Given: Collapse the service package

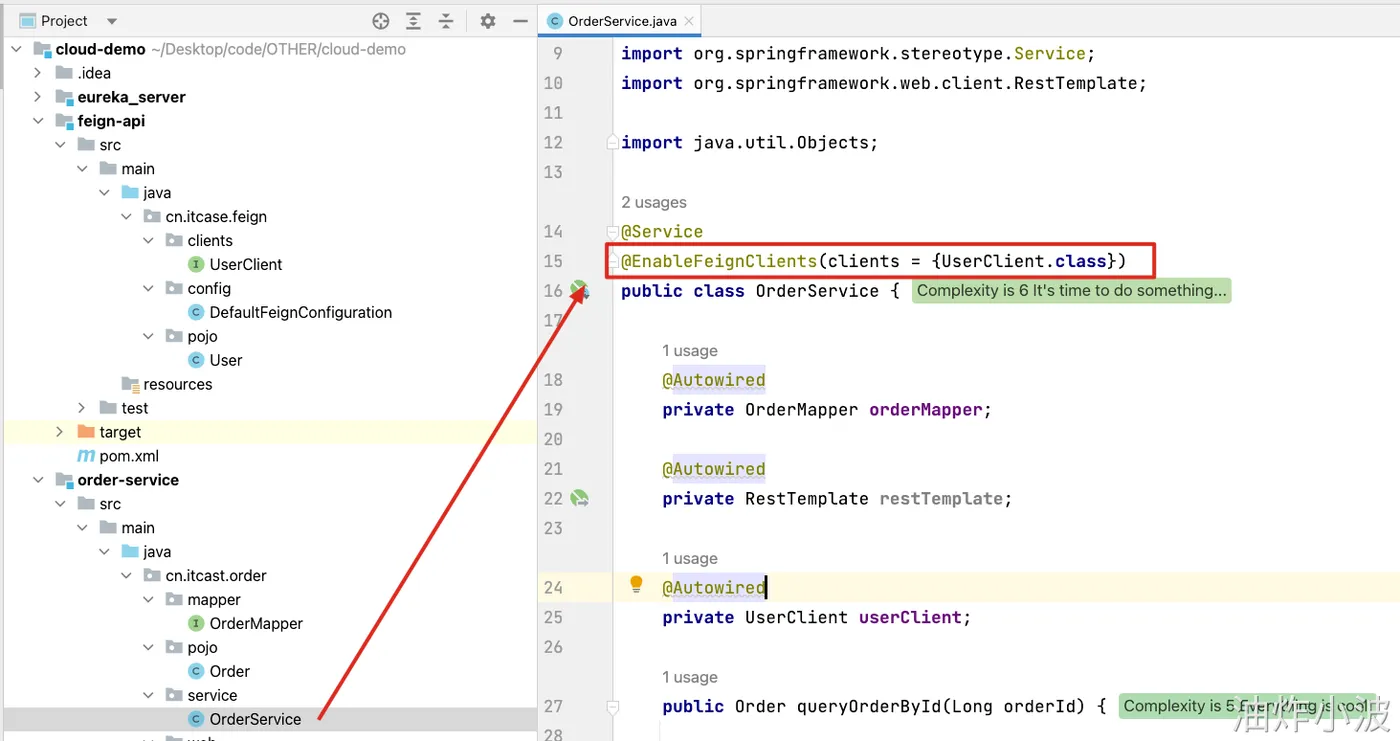Looking at the screenshot, I should [x=148, y=695].
